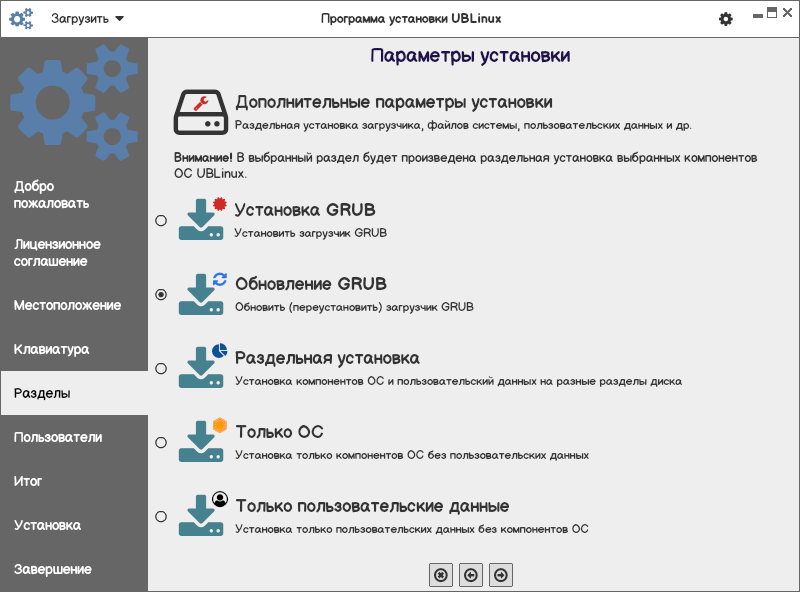Maximize the installer window
This screenshot has width=800, height=592.
click(x=772, y=13)
